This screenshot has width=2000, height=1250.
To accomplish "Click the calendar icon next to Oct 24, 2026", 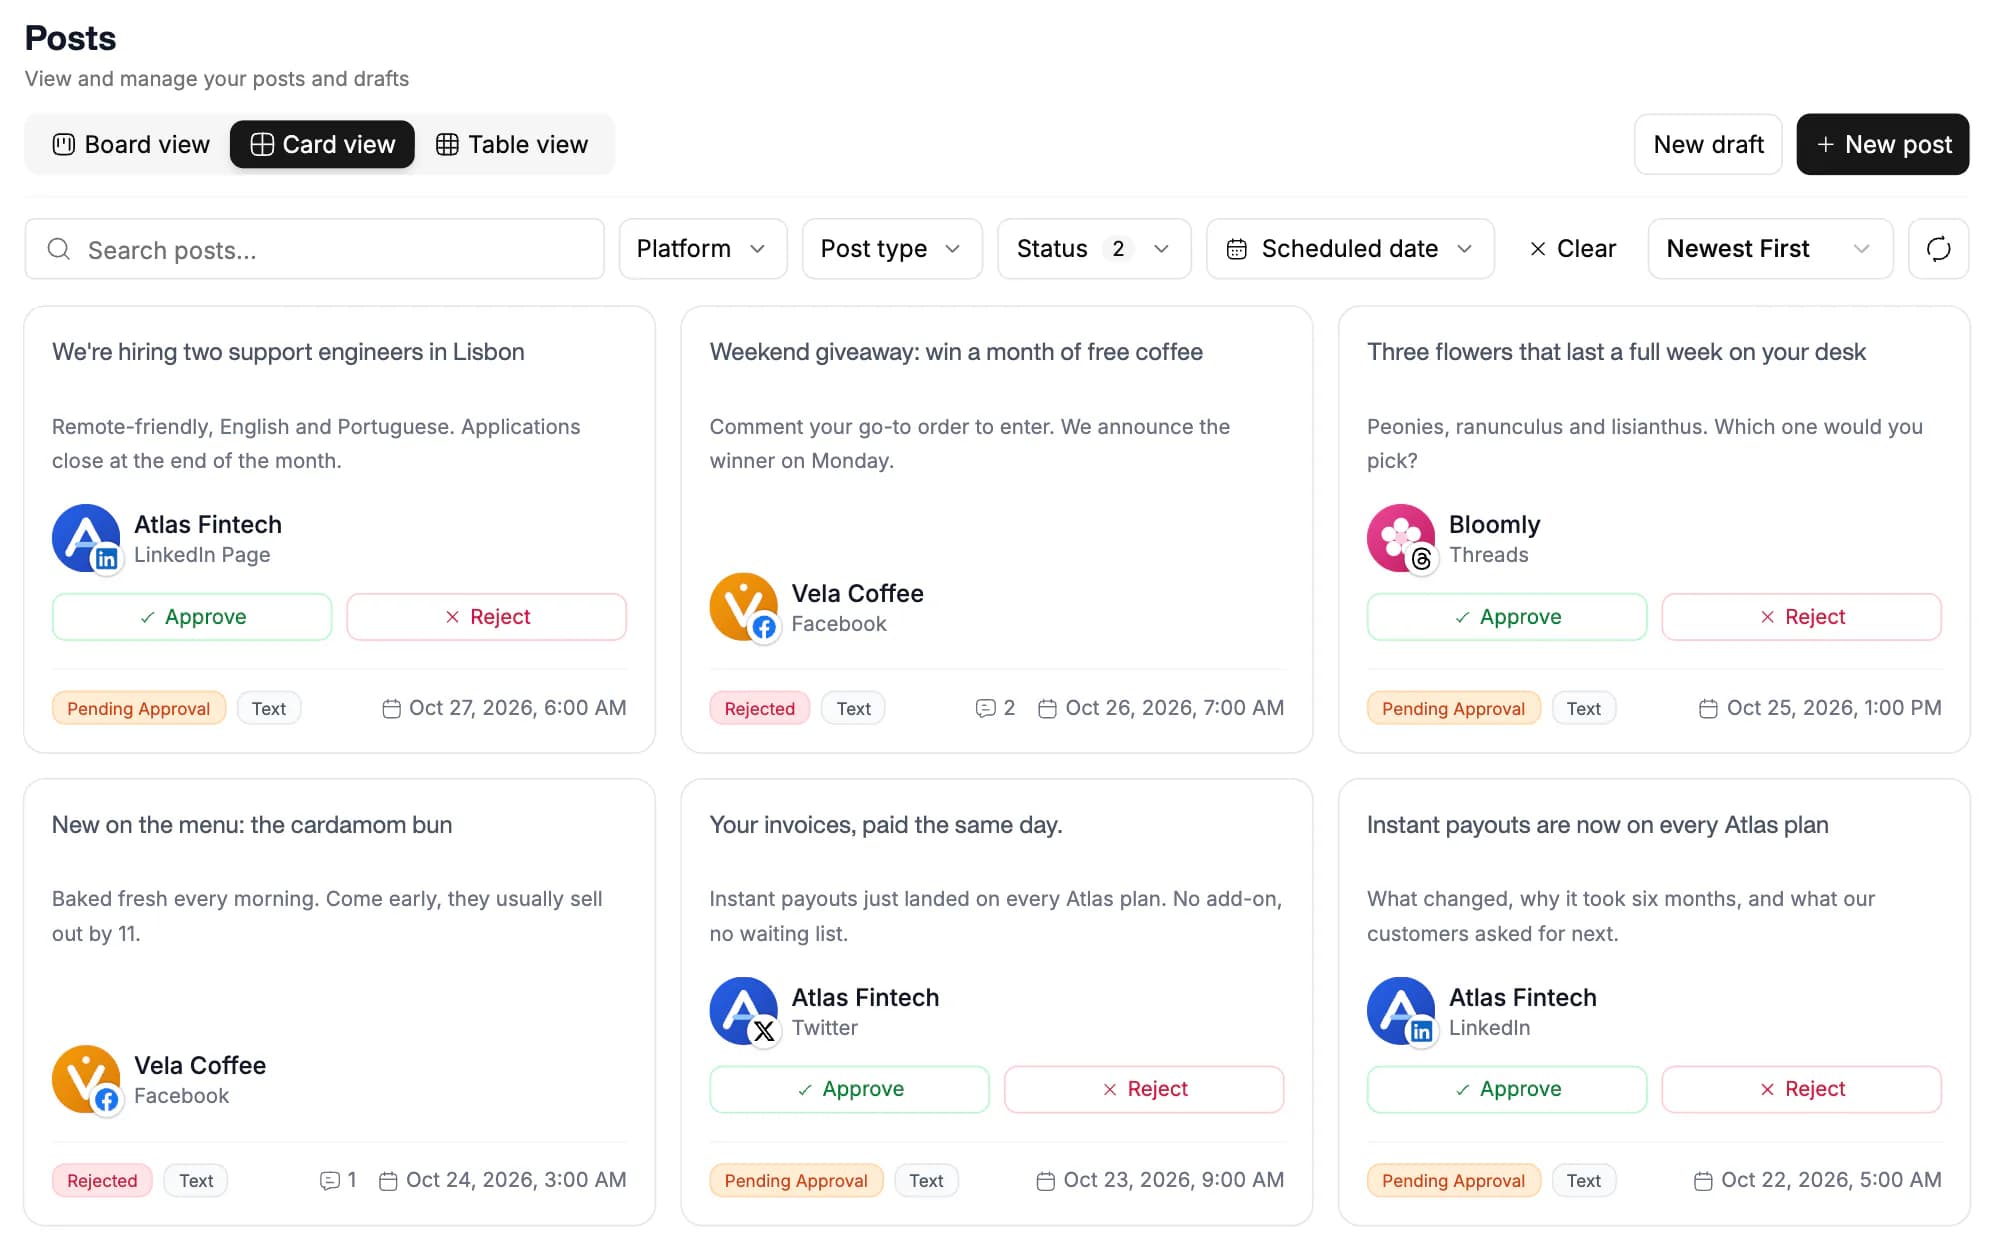I will (388, 1181).
